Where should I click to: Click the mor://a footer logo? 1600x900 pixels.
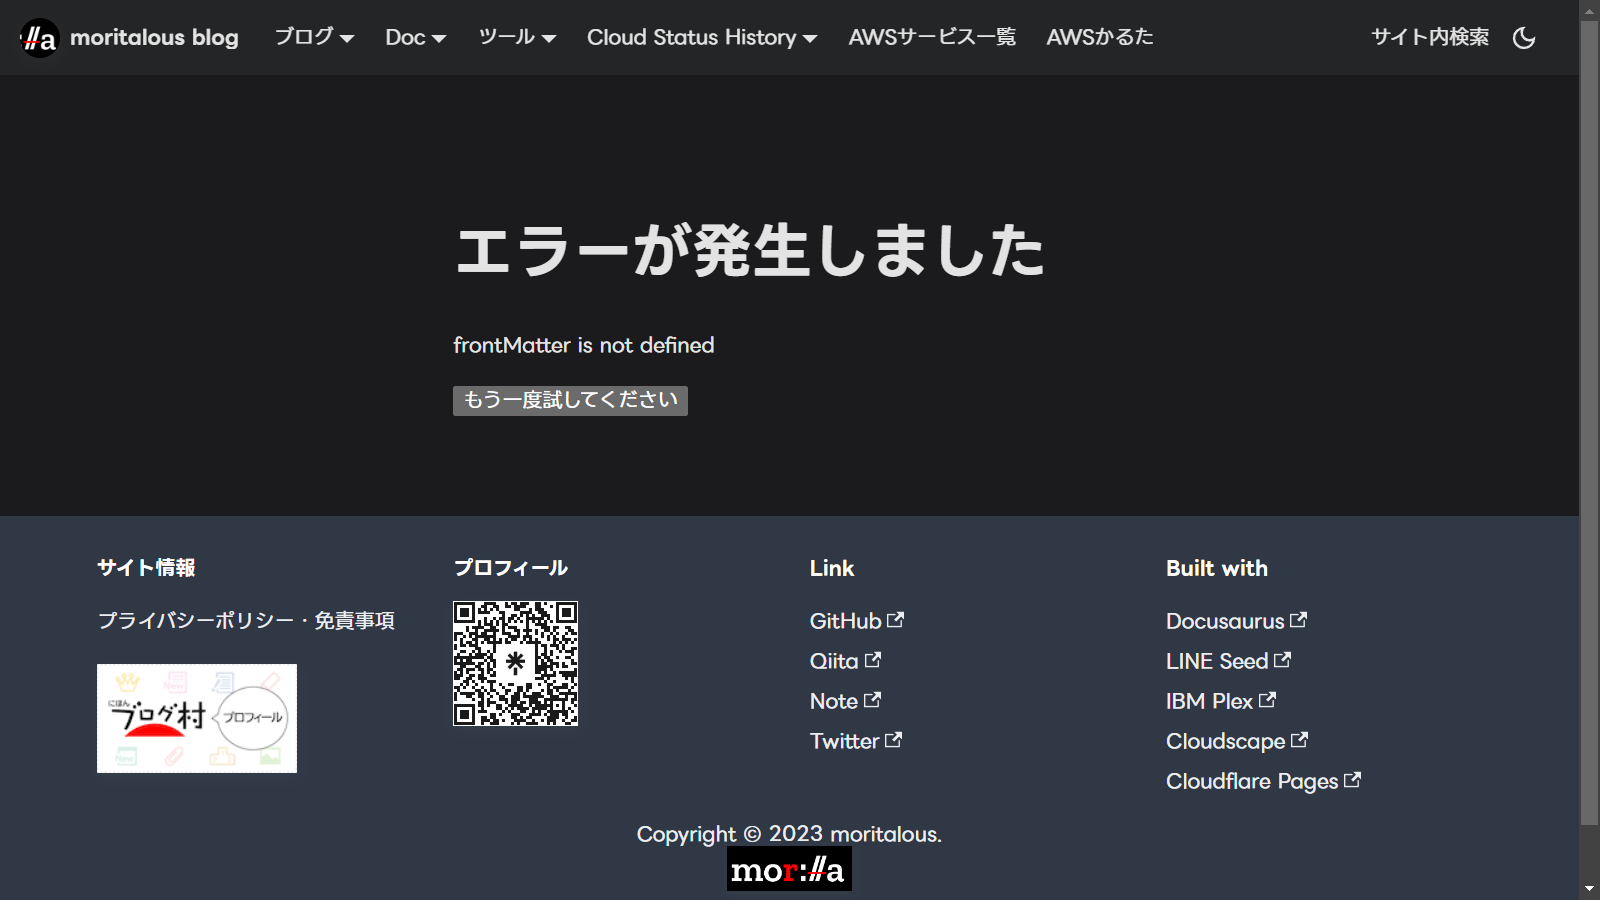click(x=789, y=870)
